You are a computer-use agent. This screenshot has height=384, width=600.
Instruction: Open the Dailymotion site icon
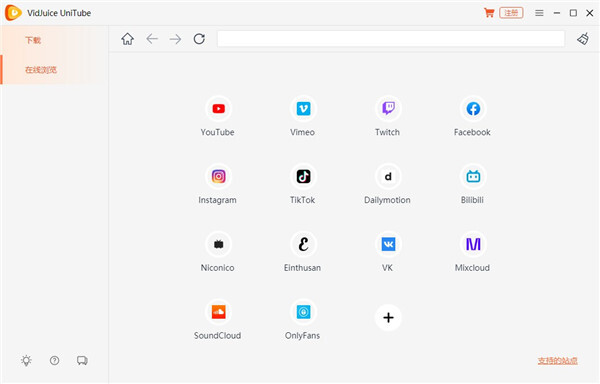[388, 177]
